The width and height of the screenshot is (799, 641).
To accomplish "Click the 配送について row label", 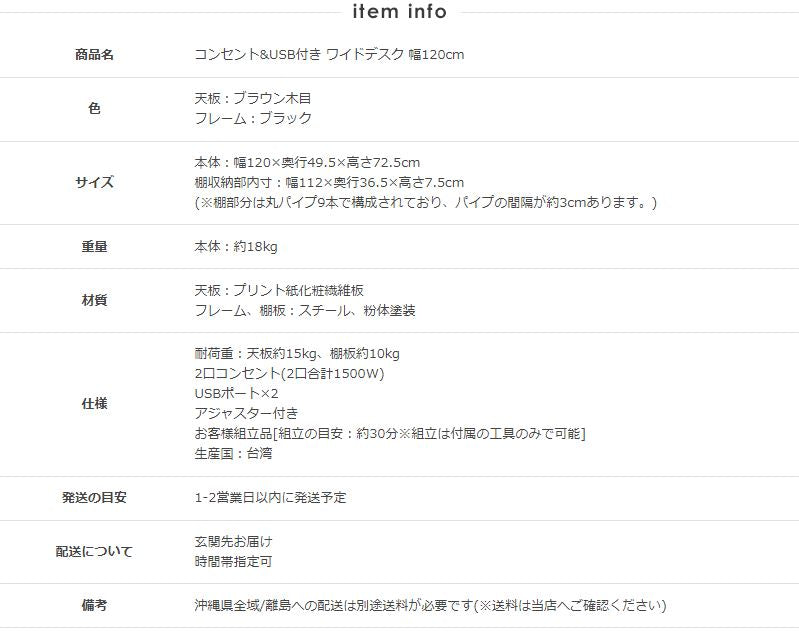I will (x=94, y=552).
